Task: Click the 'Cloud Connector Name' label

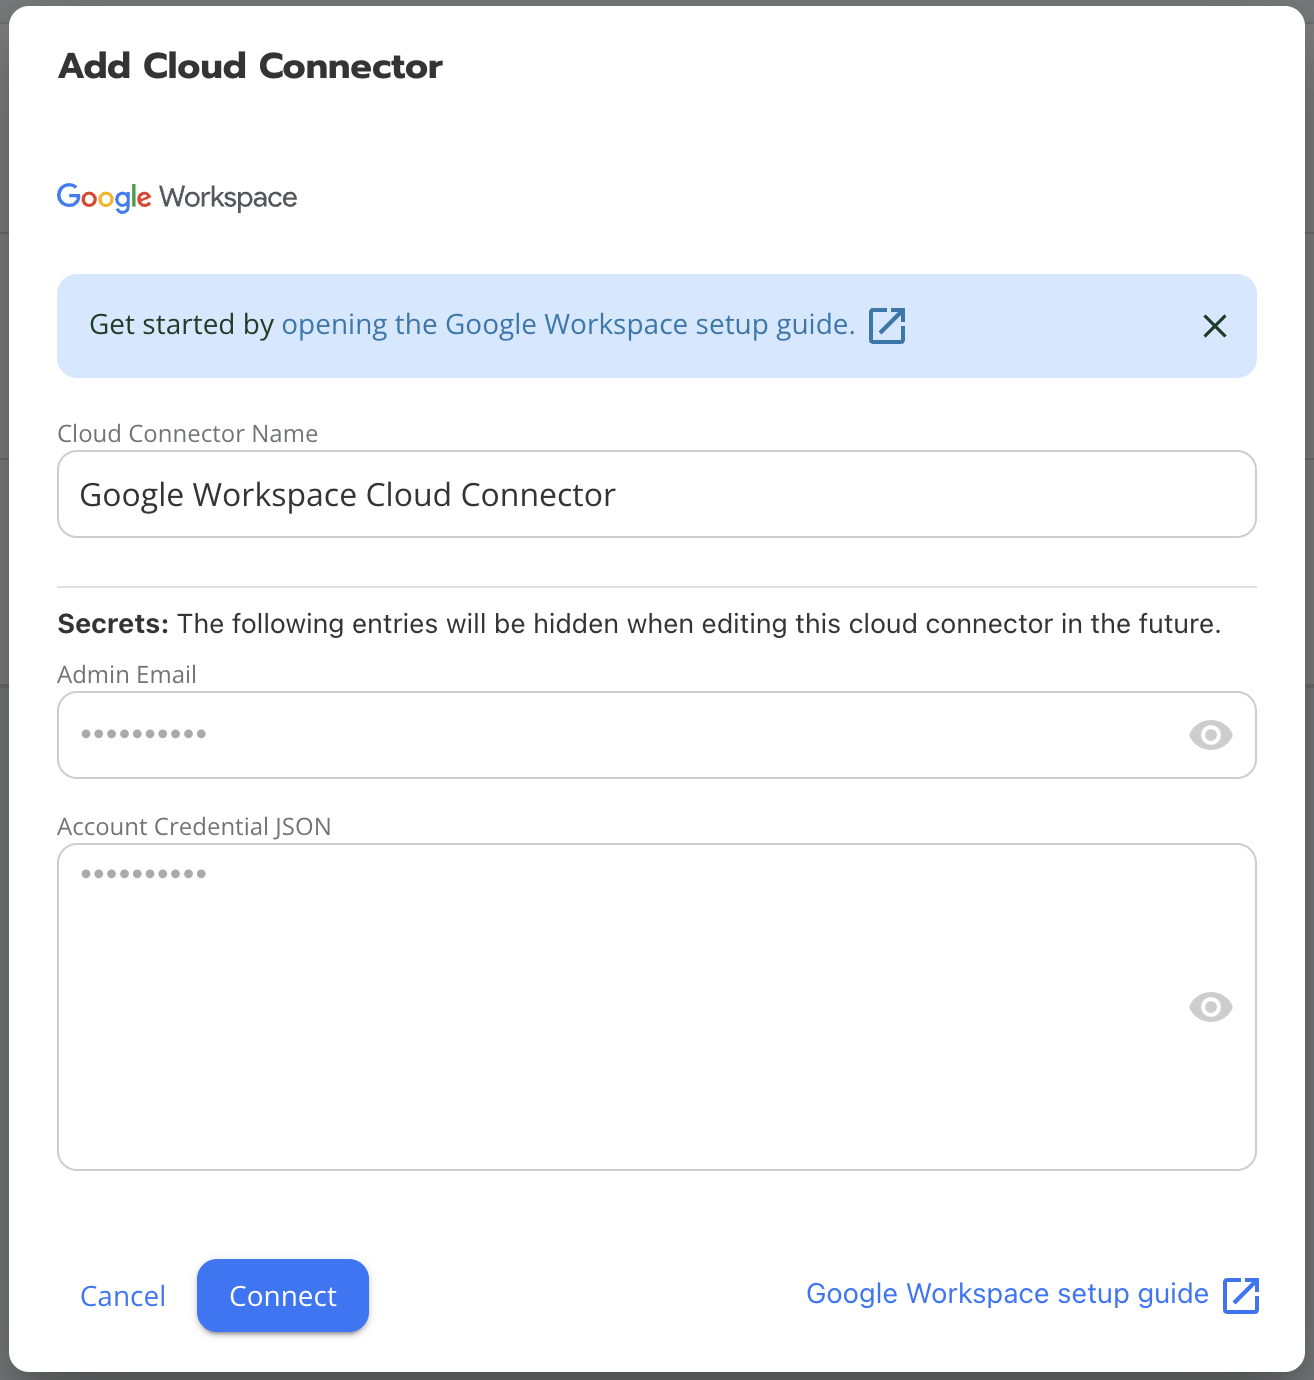Action: coord(188,433)
